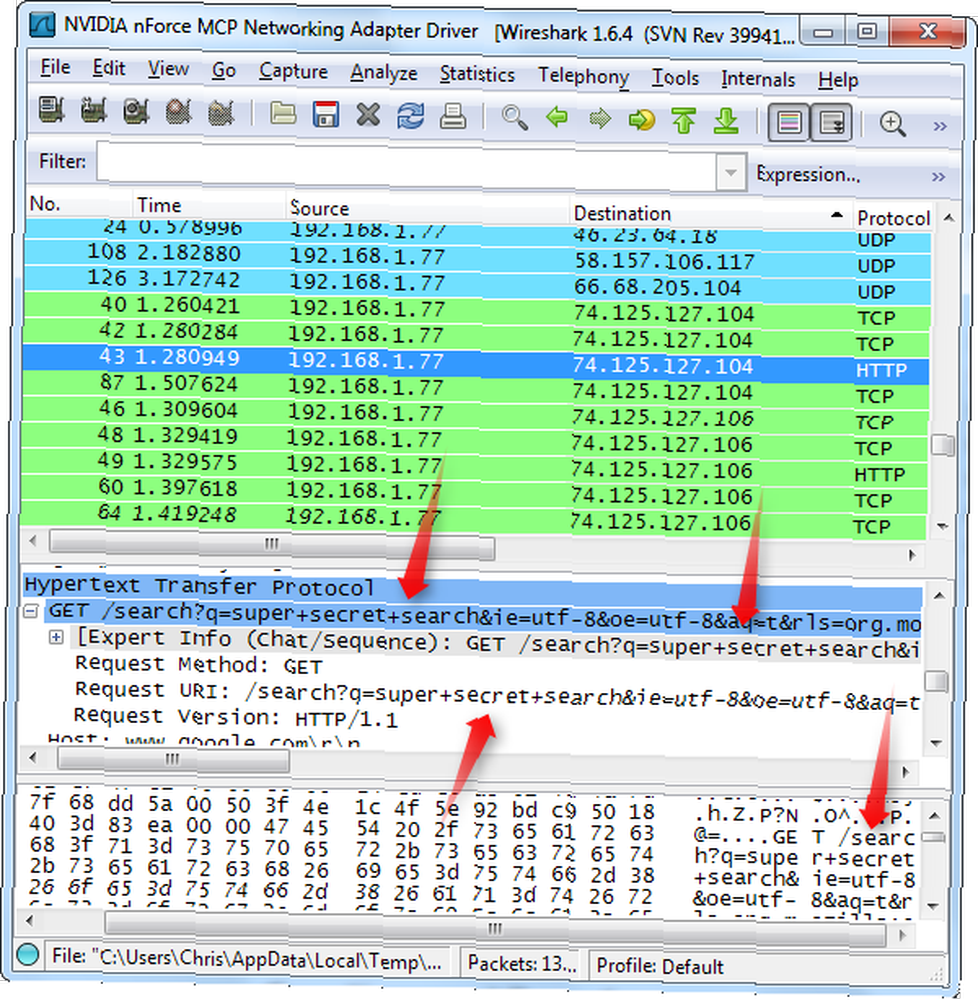Find a packet magnifier icon
The height and width of the screenshot is (1000, 978).
515,118
